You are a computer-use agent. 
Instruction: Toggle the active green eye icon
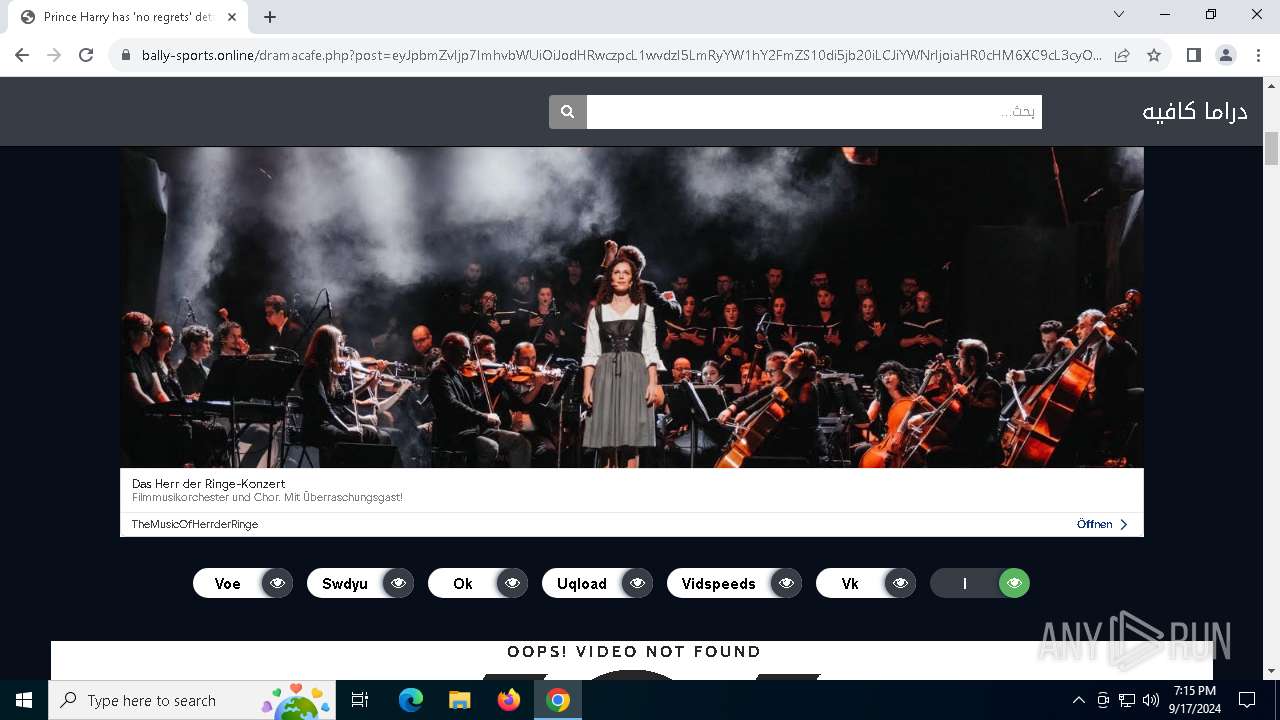point(1014,583)
